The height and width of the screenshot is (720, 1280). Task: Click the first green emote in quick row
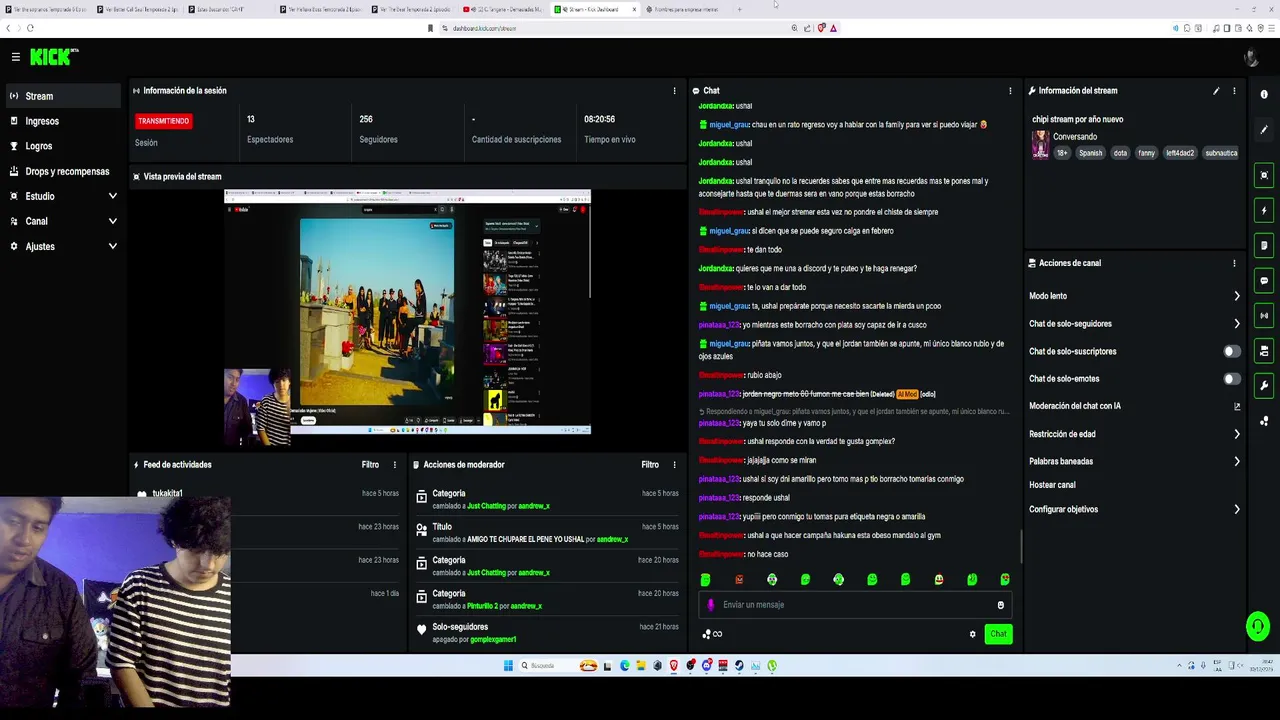705,580
